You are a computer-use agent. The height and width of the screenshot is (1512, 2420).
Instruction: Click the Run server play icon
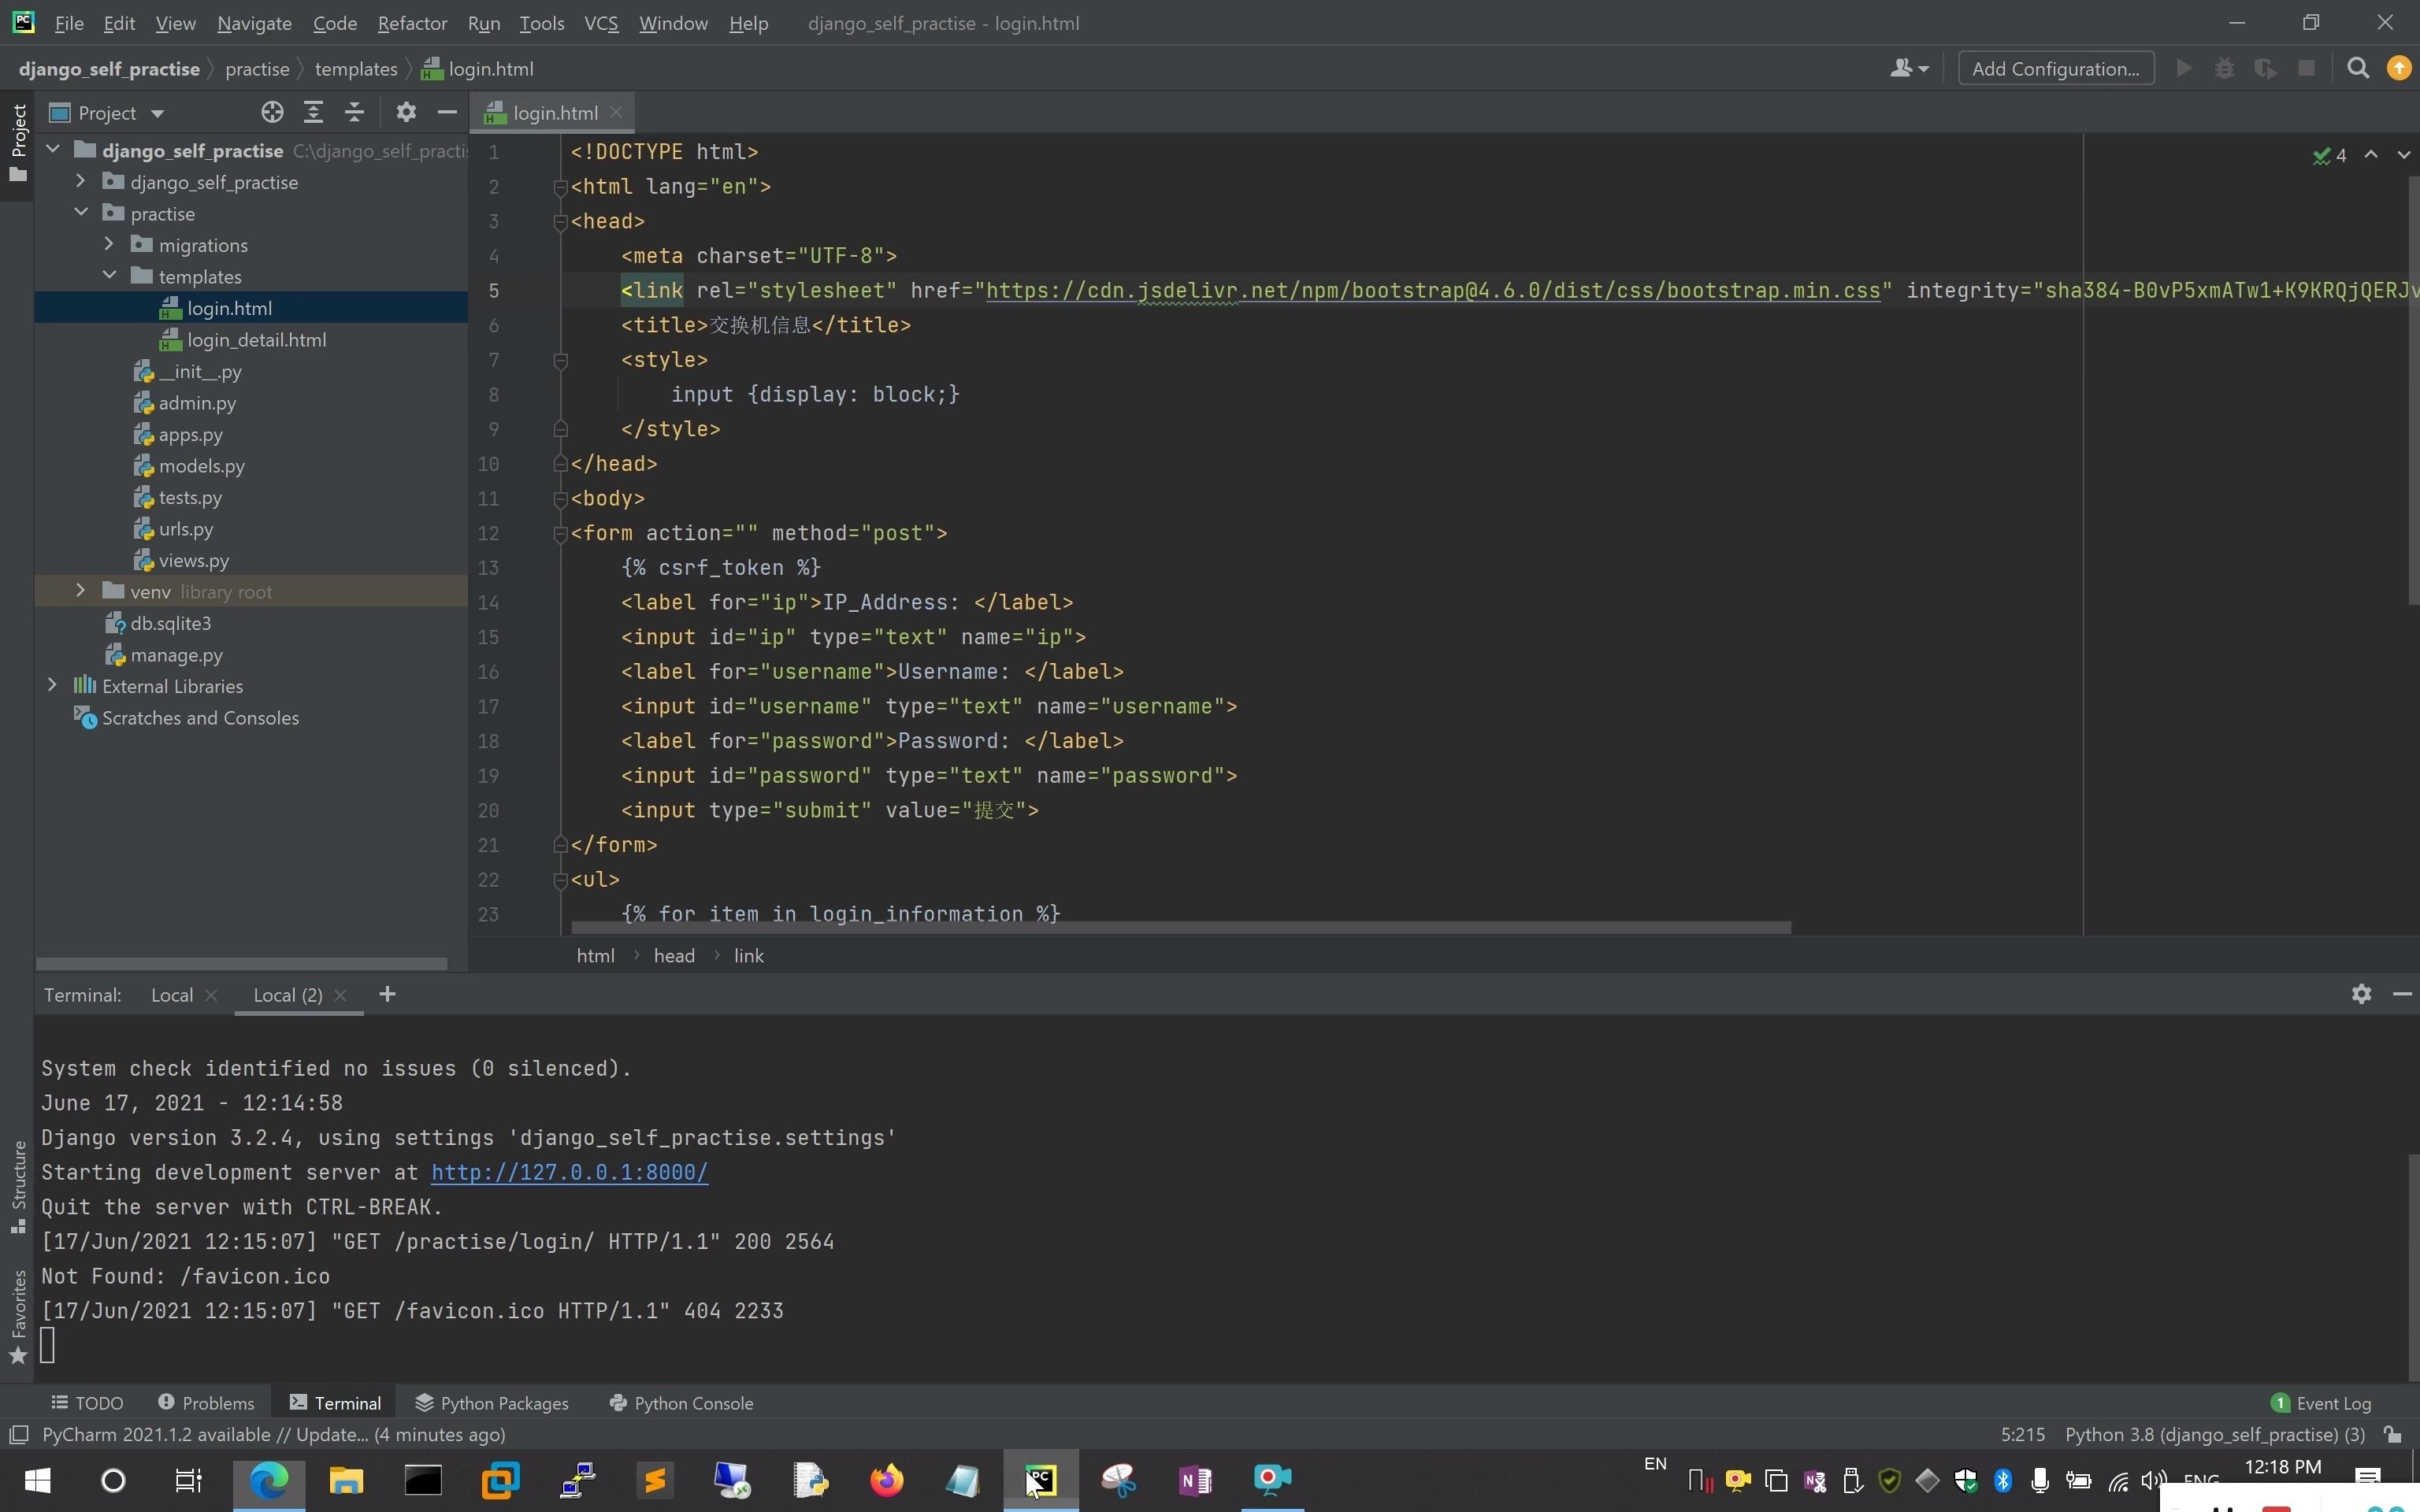point(2183,69)
